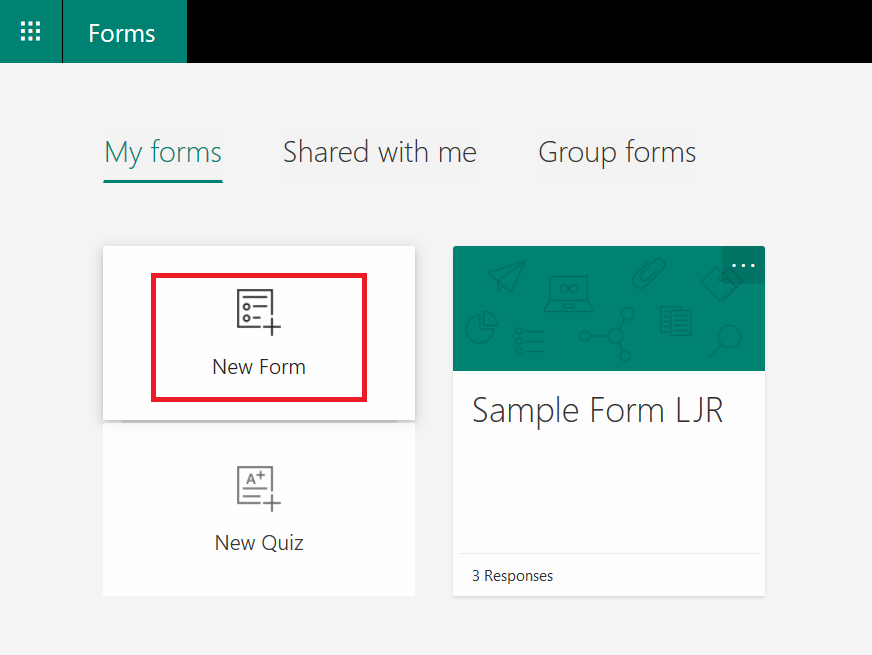
Task: Select the Group forms tab
Action: 617,152
